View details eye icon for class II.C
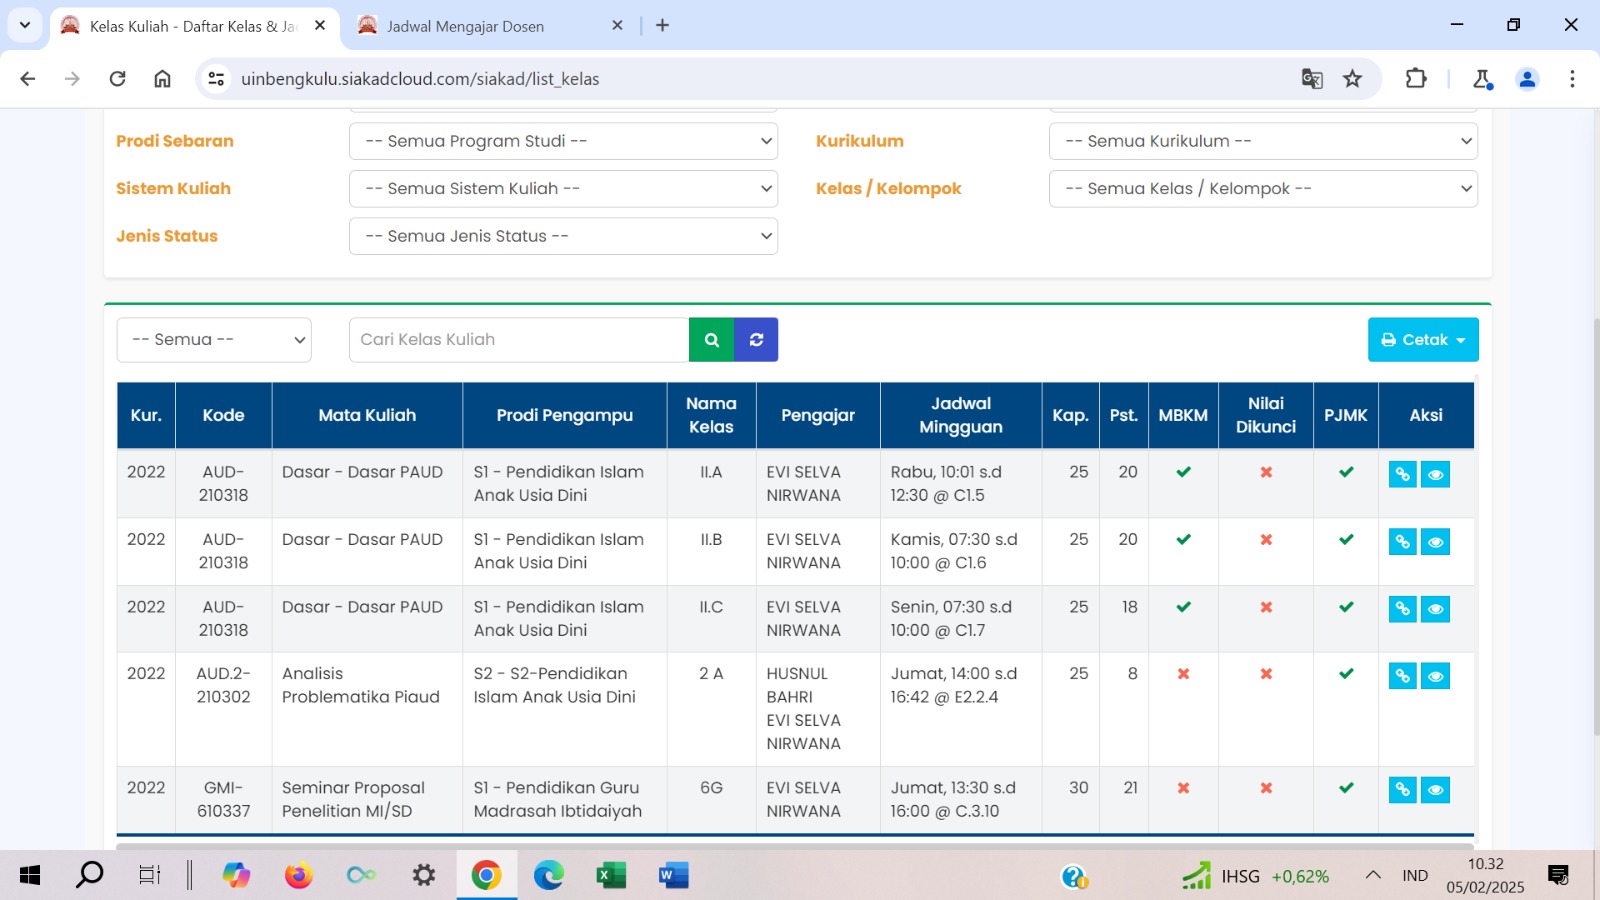 tap(1435, 609)
